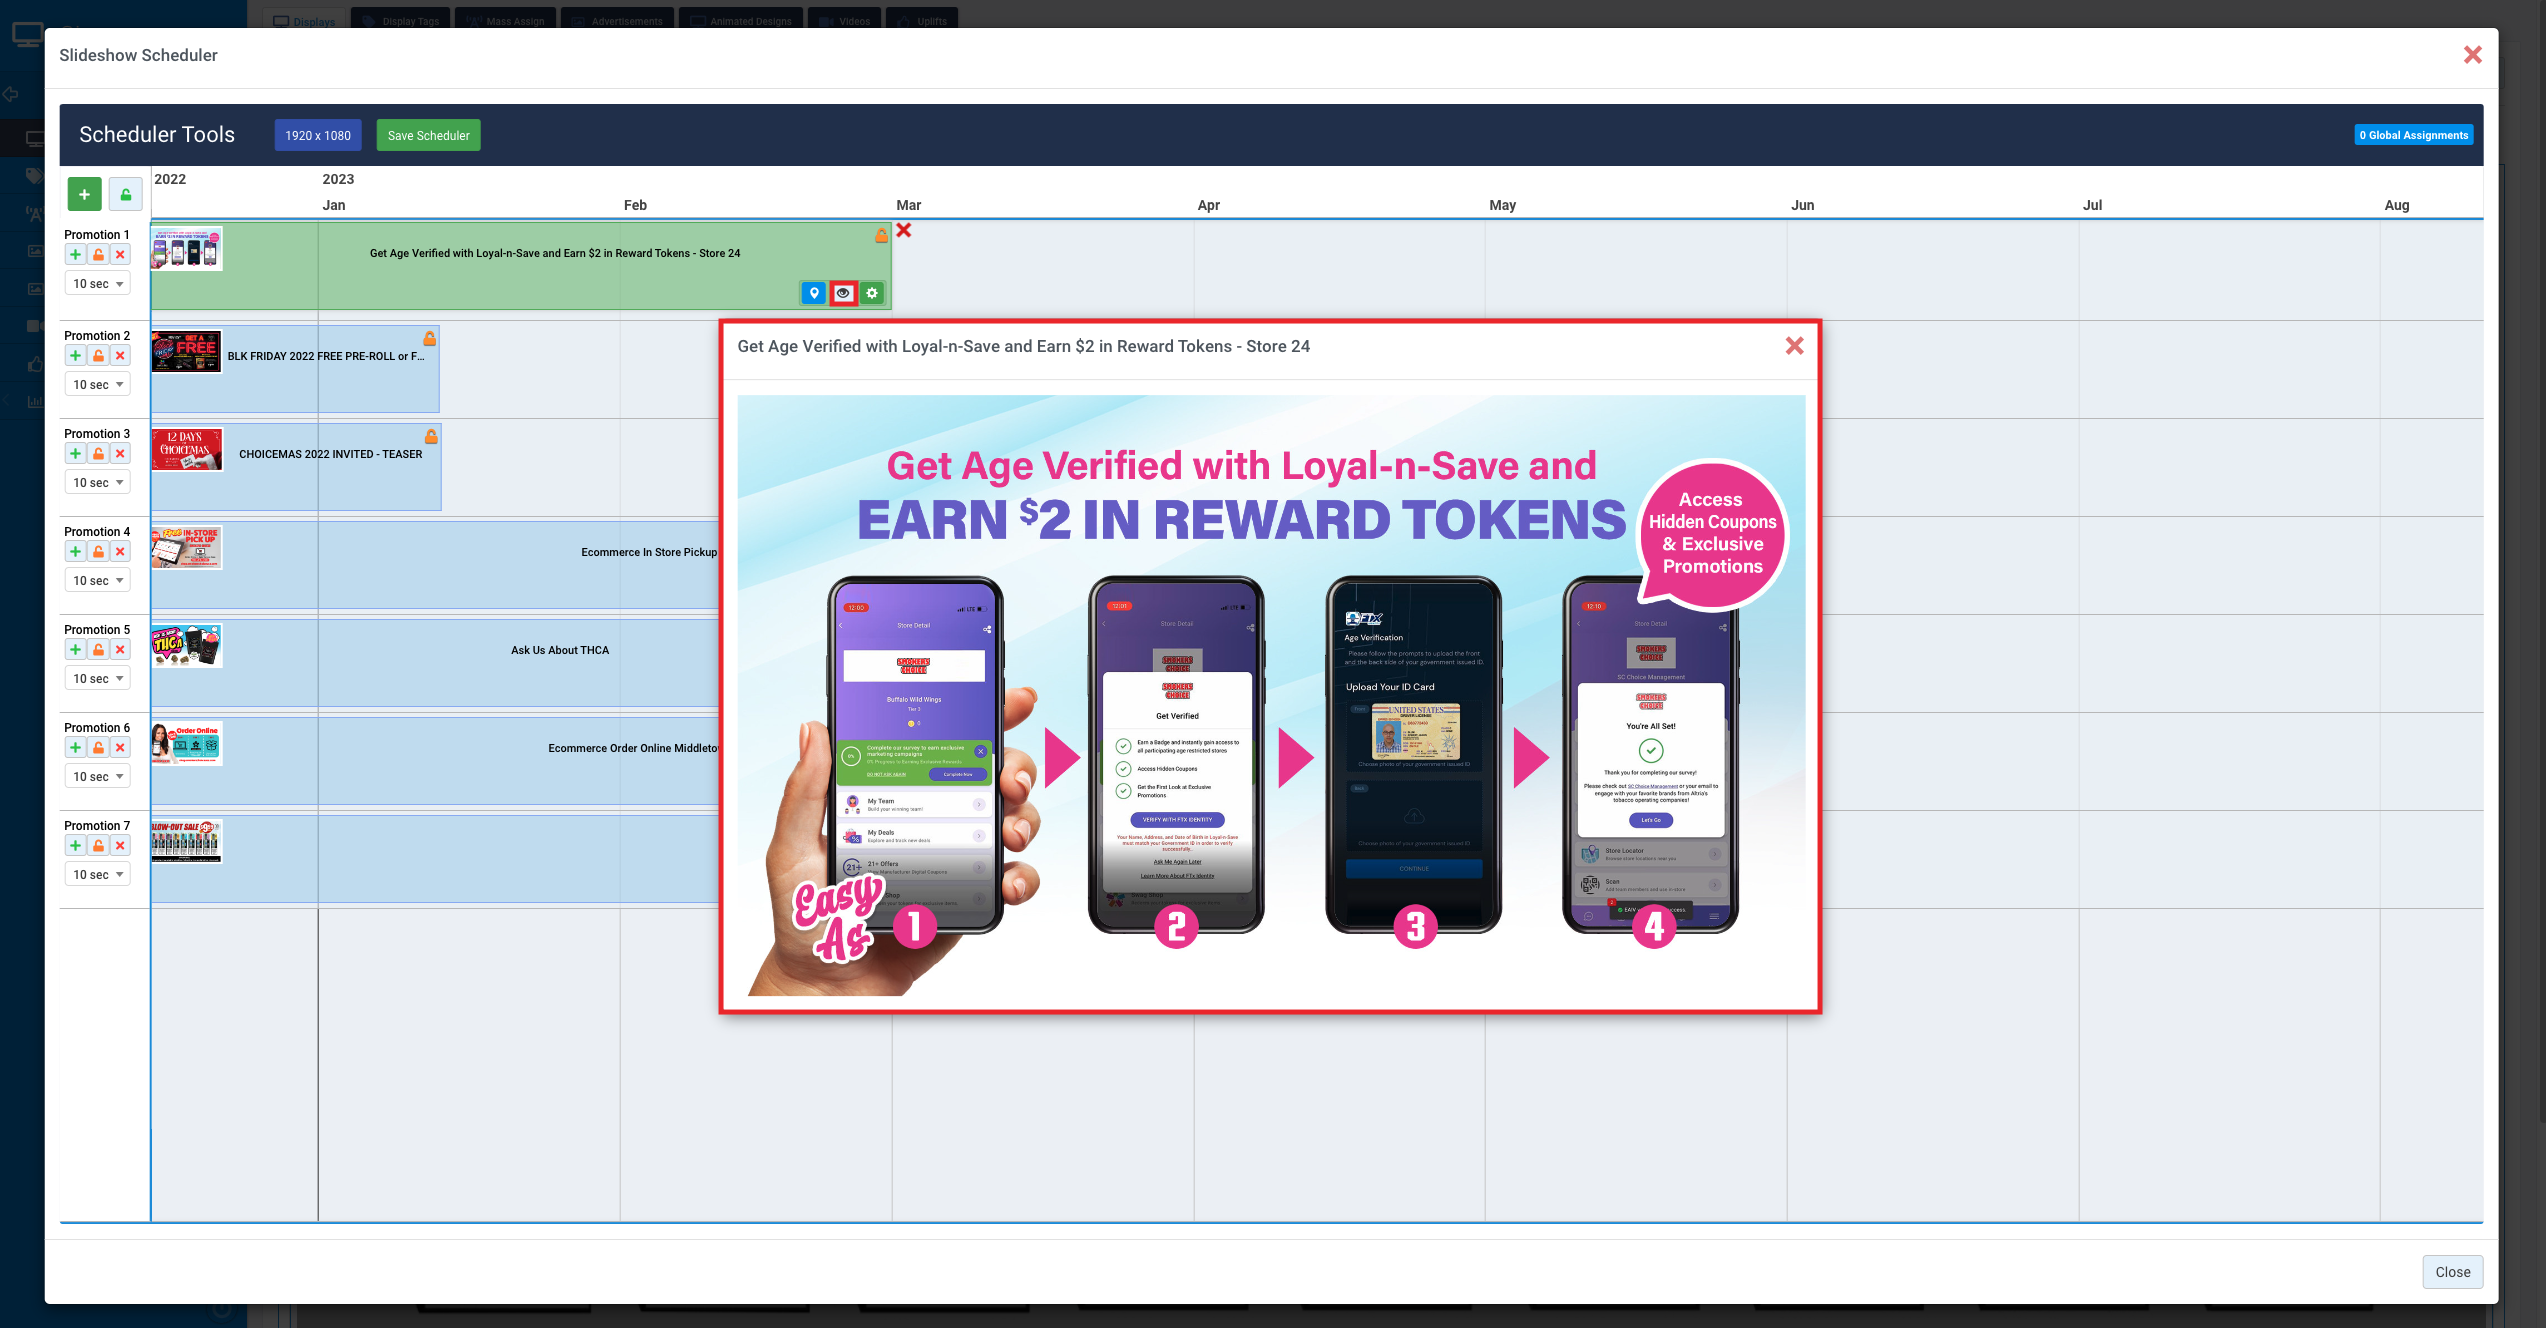2546x1328 pixels.
Task: Add a slide to Promotion 2
Action: coord(76,355)
